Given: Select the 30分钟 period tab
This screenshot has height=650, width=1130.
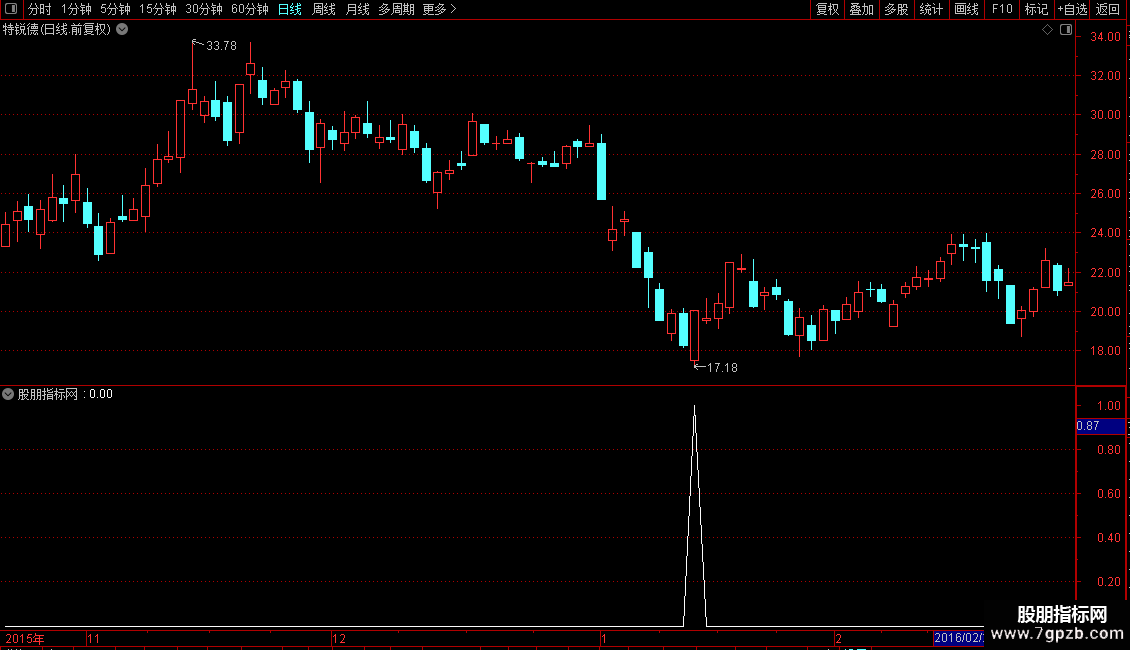Looking at the screenshot, I should (x=204, y=9).
